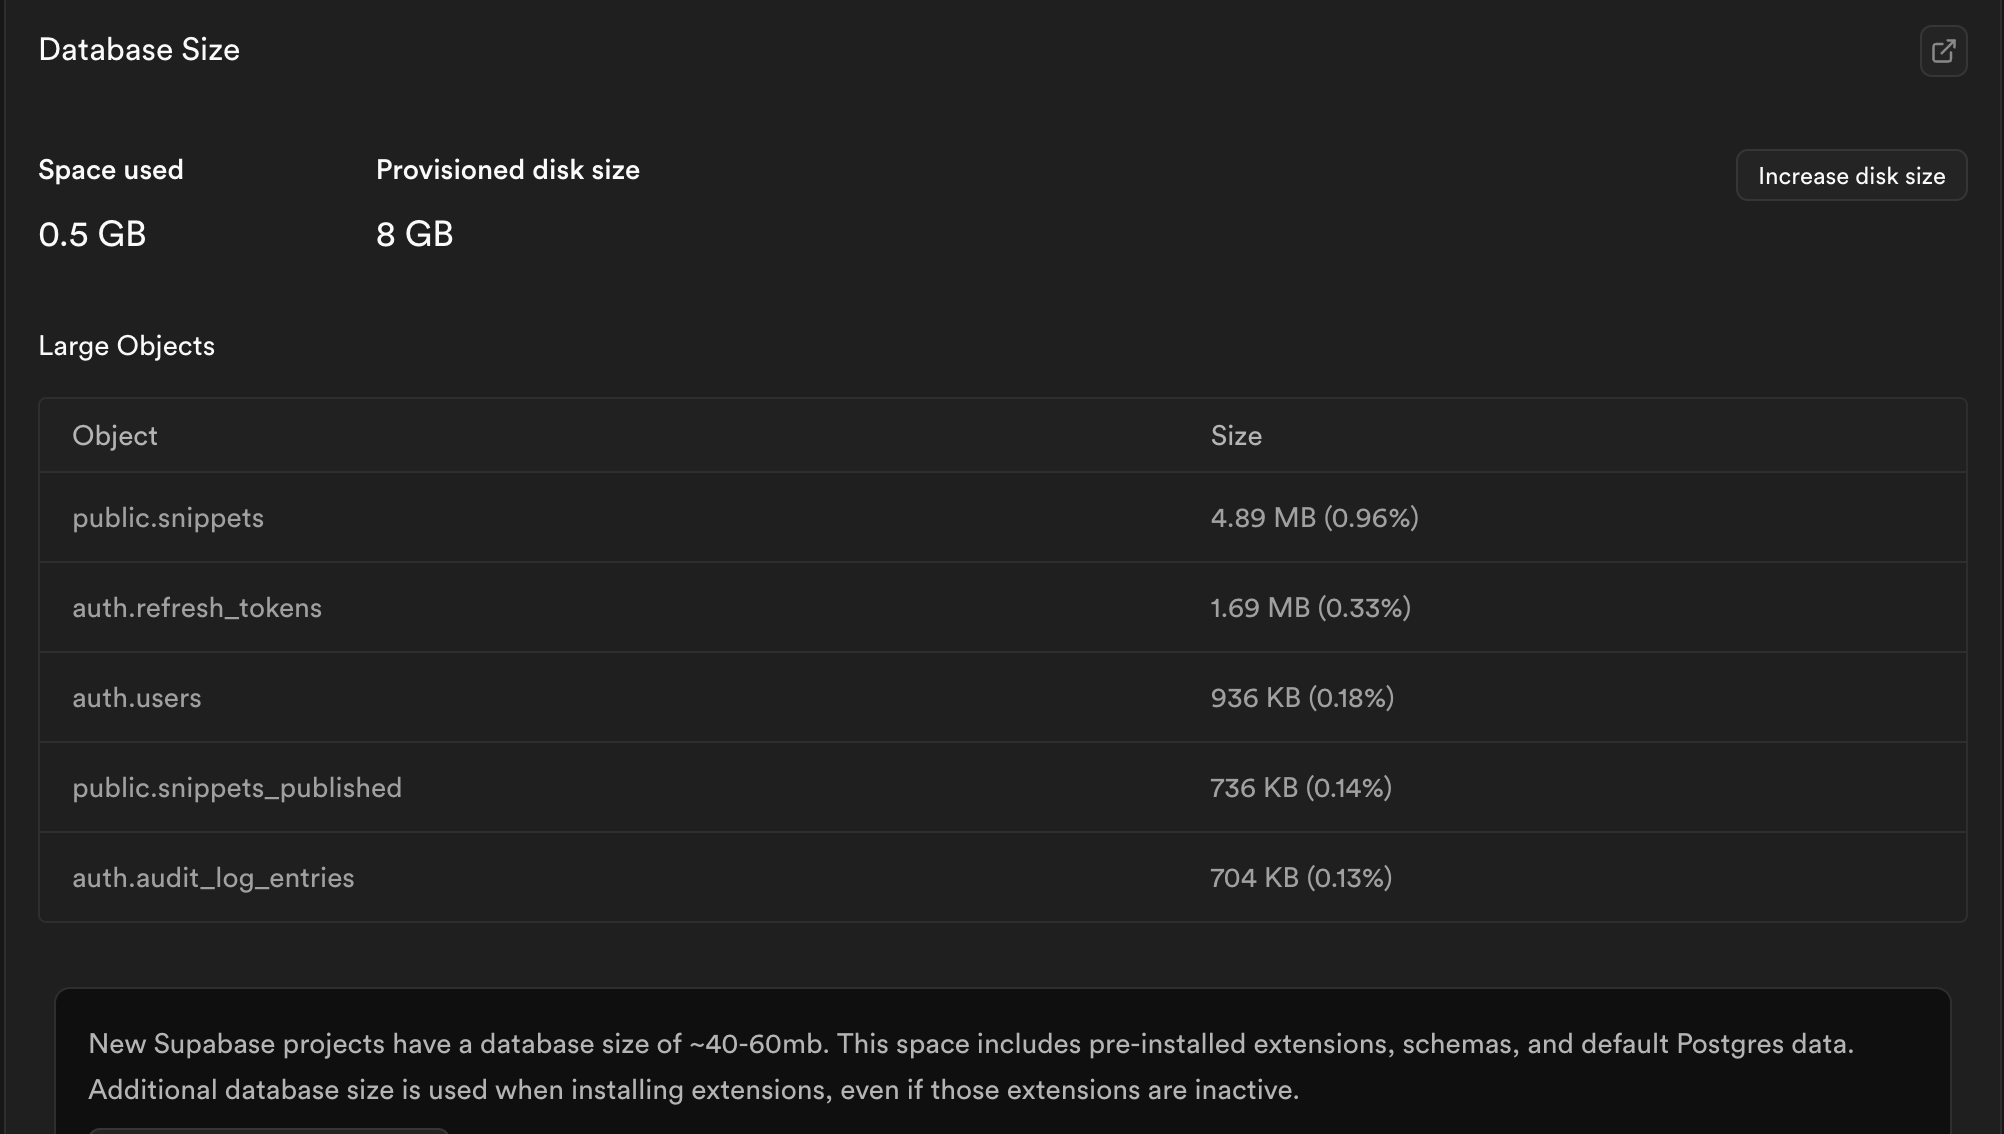Click the 0.5 GB space used value

(x=92, y=234)
